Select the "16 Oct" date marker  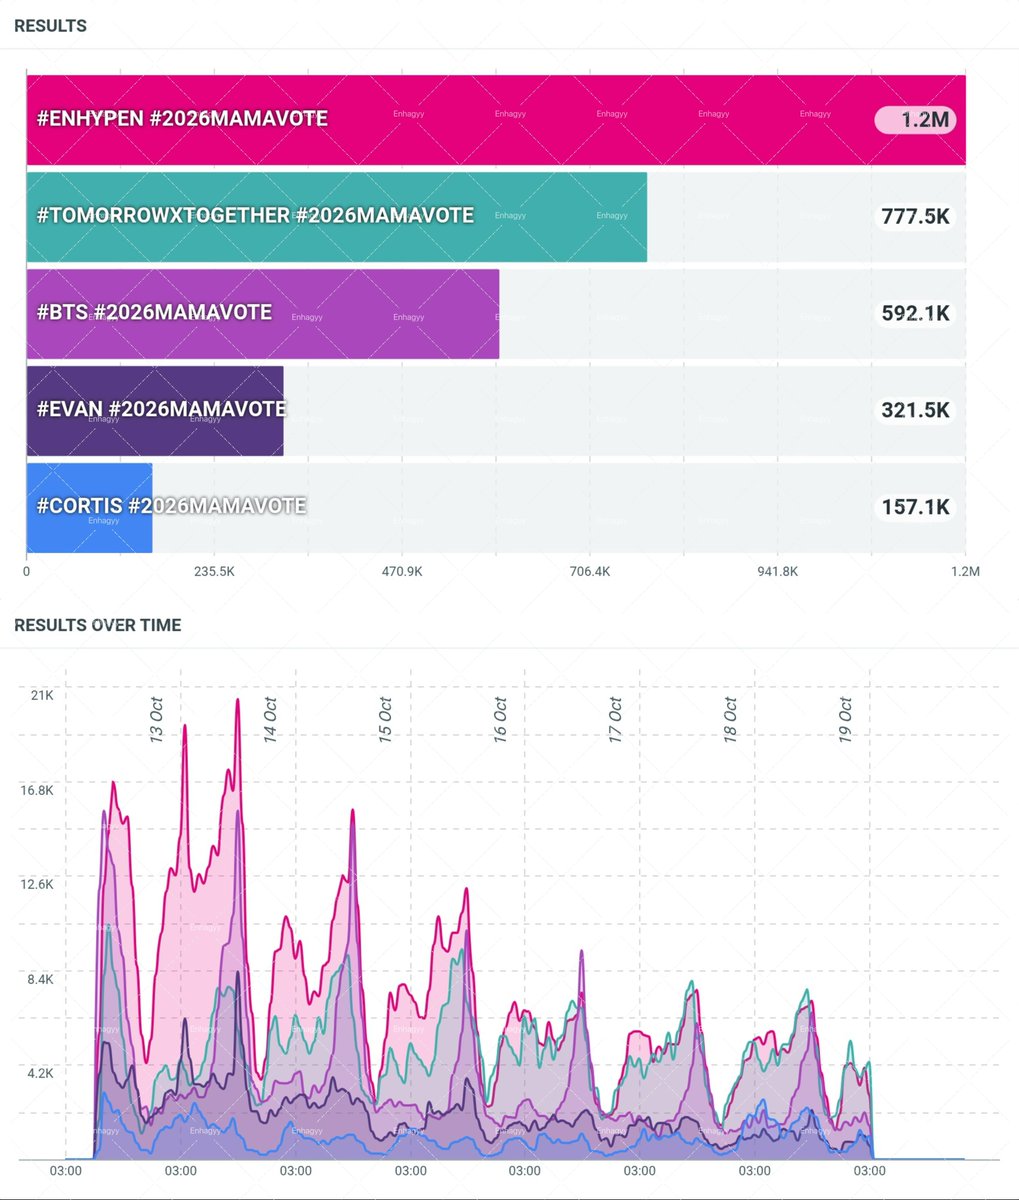[499, 719]
